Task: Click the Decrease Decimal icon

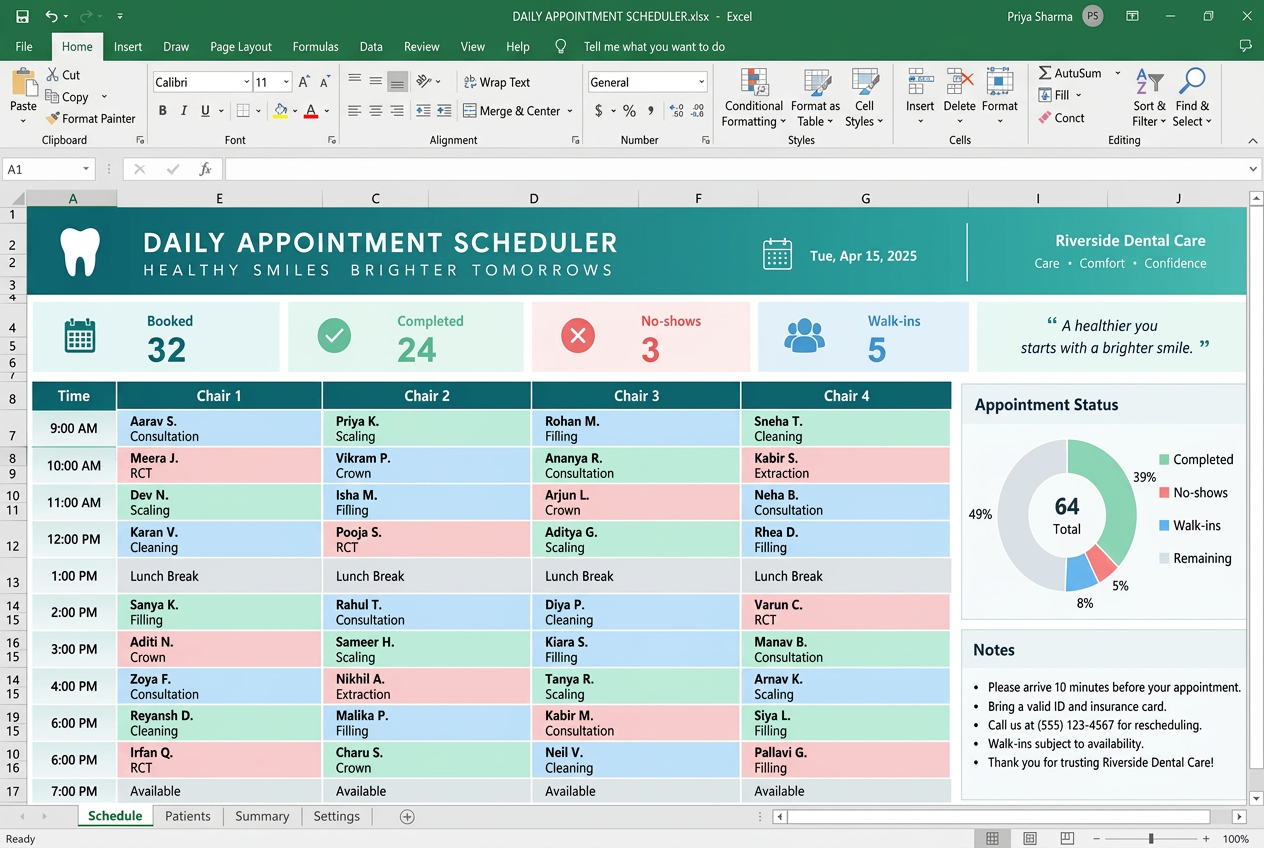Action: pos(698,111)
